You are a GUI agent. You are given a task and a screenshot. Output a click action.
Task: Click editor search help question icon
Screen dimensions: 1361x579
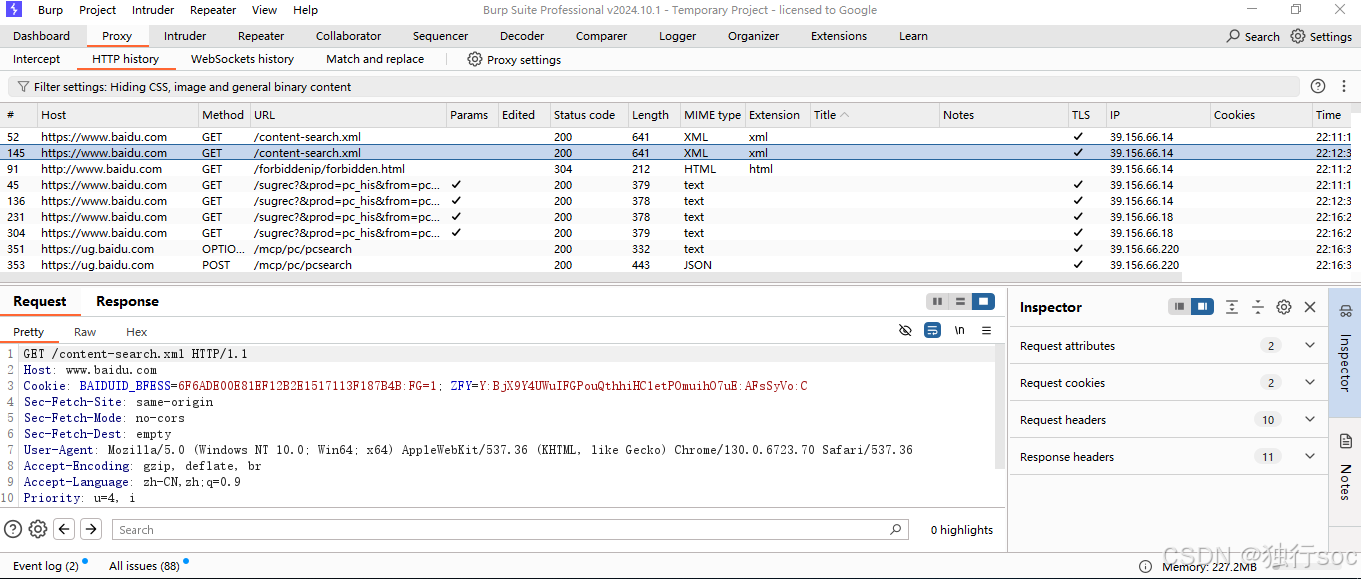coord(13,529)
